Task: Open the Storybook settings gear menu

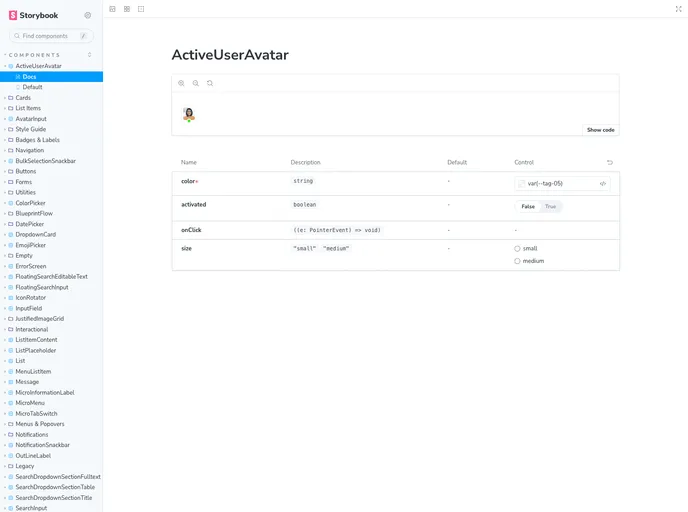Action: 88,15
